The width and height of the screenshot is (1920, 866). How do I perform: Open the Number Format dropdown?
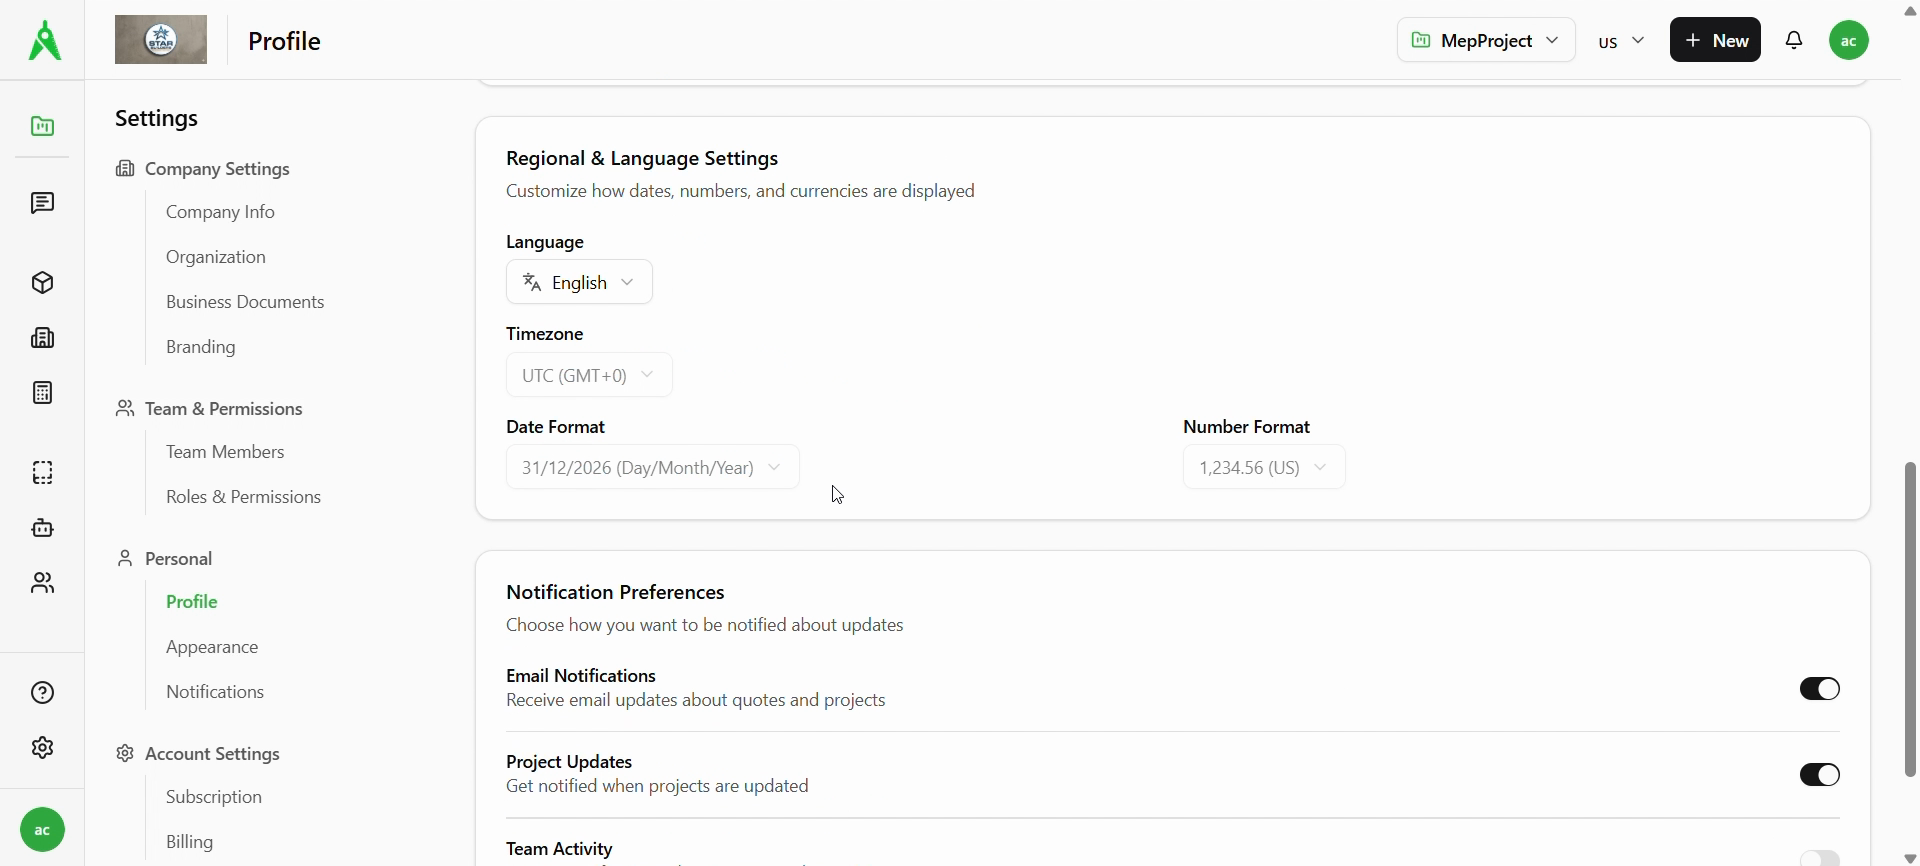click(x=1263, y=468)
